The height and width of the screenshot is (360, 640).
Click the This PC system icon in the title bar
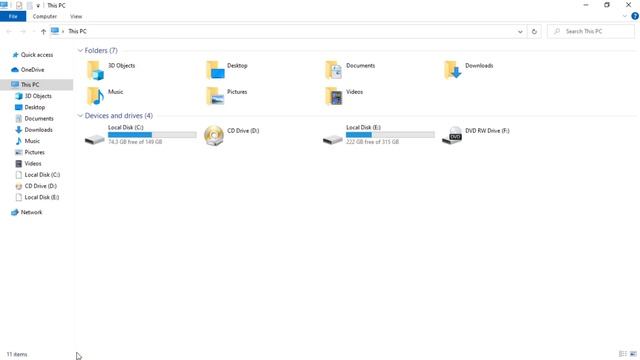click(x=4, y=5)
